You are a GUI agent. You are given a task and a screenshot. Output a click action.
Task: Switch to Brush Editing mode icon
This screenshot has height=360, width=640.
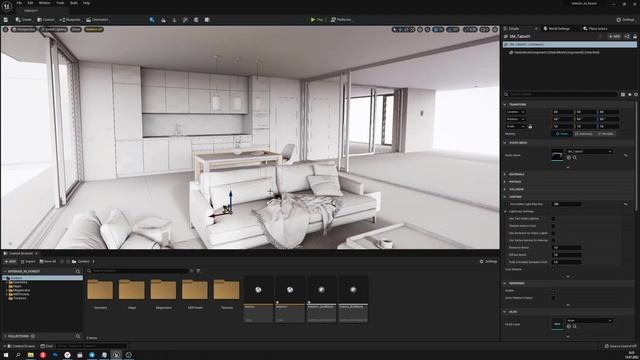pos(207,20)
